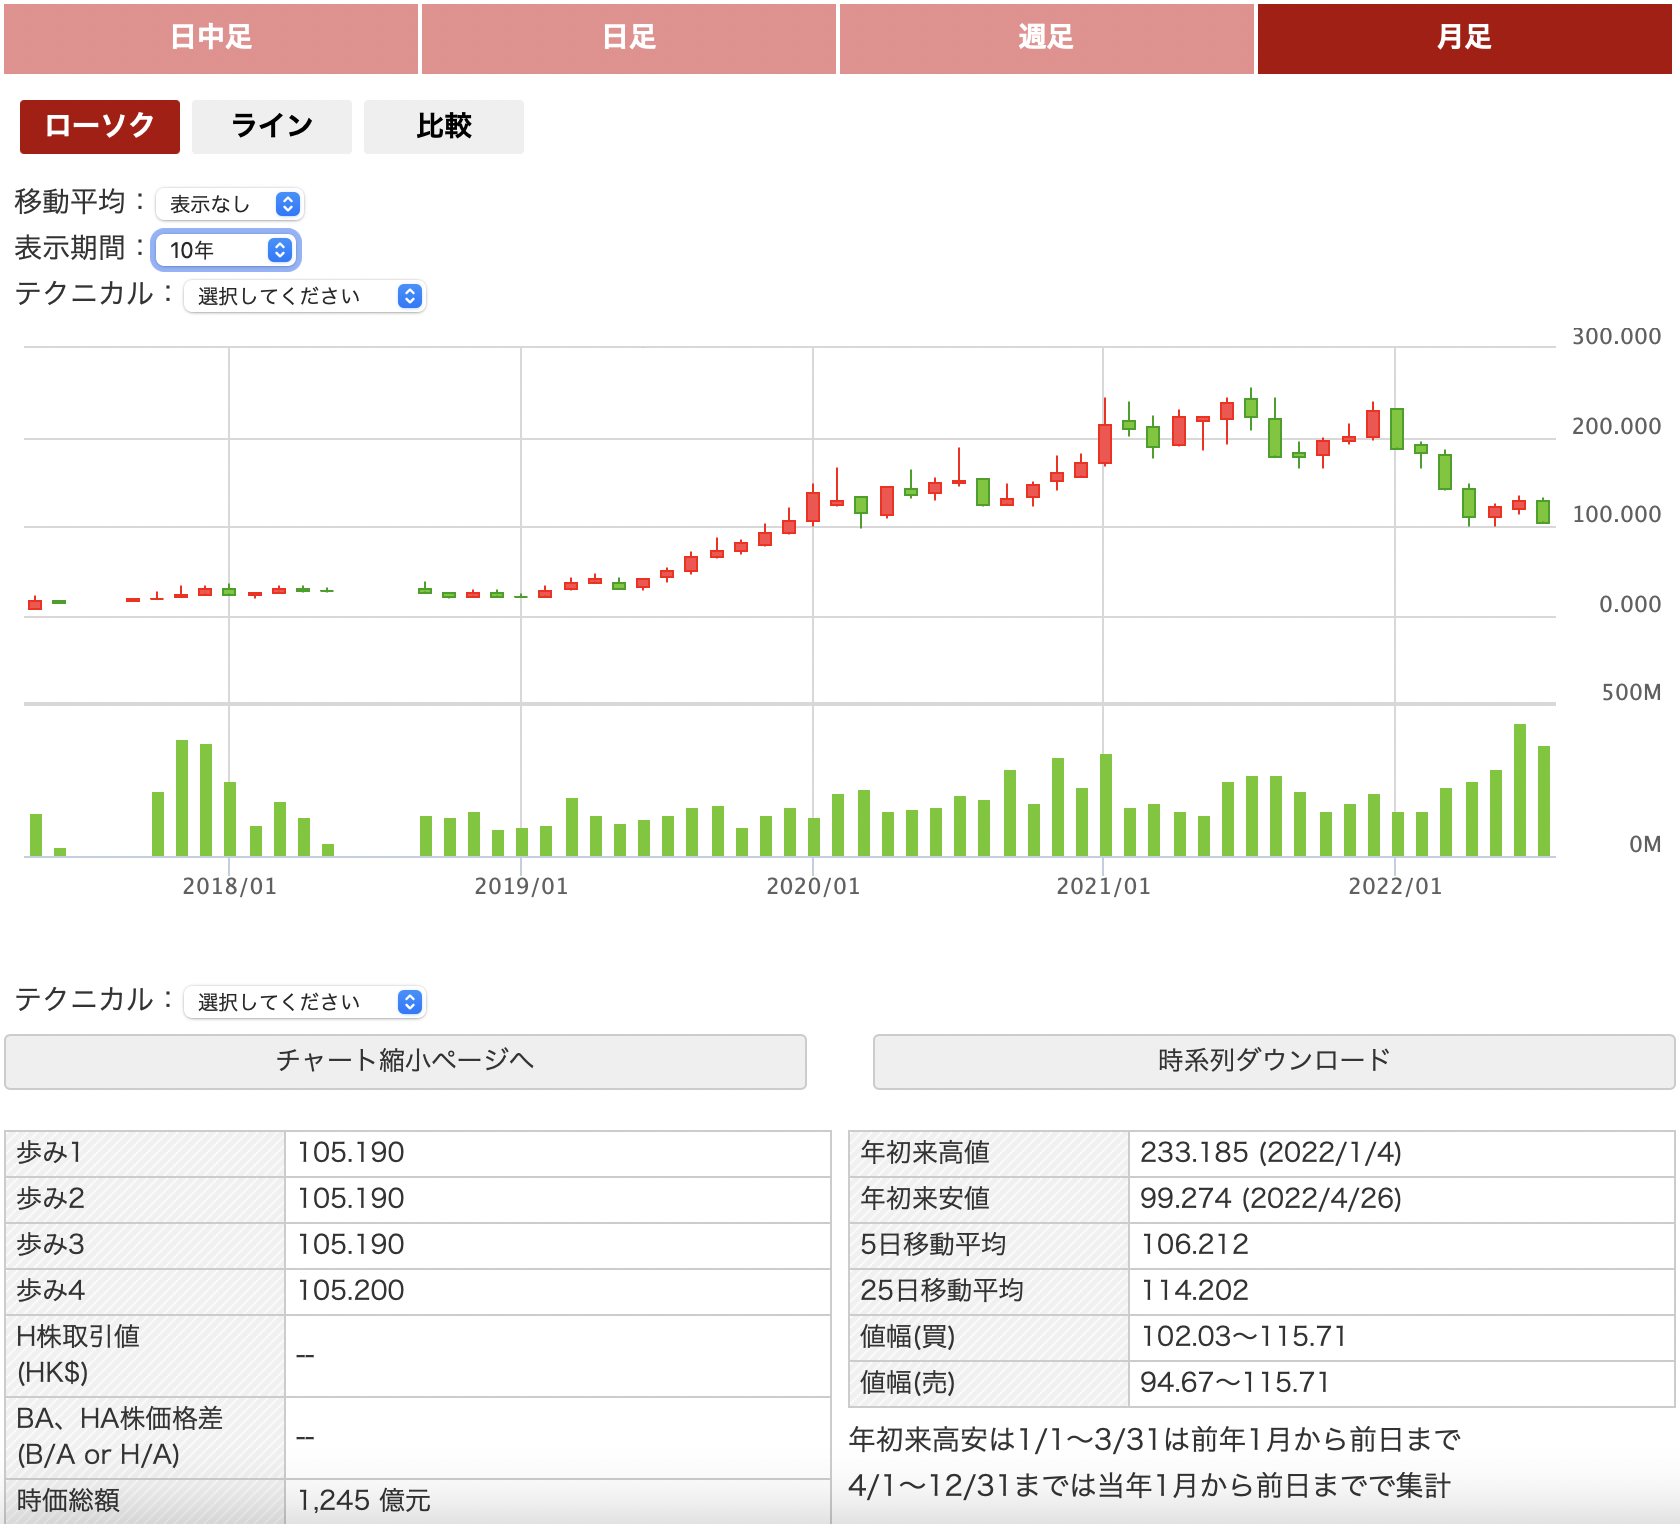
Task: Click the 歩み1 value 105.190
Action: (x=351, y=1153)
